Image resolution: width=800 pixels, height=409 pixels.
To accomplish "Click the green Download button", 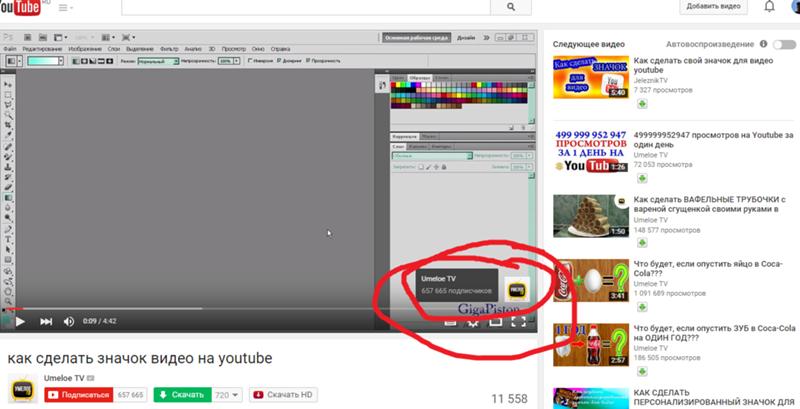I will [x=182, y=395].
